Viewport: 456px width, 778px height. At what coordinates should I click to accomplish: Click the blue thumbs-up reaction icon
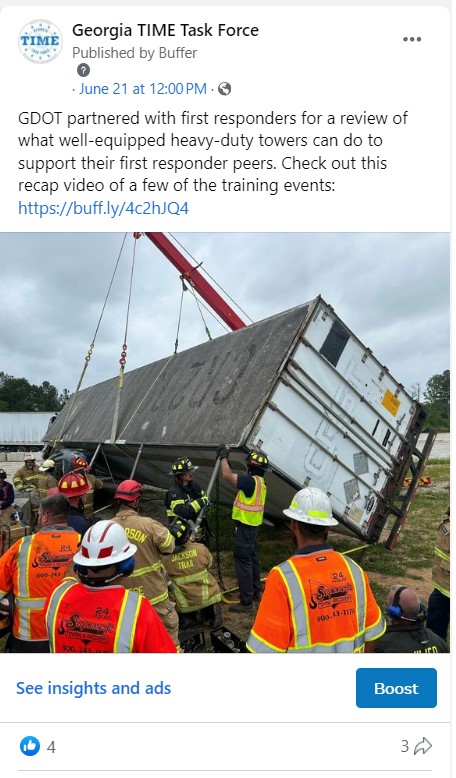30,746
